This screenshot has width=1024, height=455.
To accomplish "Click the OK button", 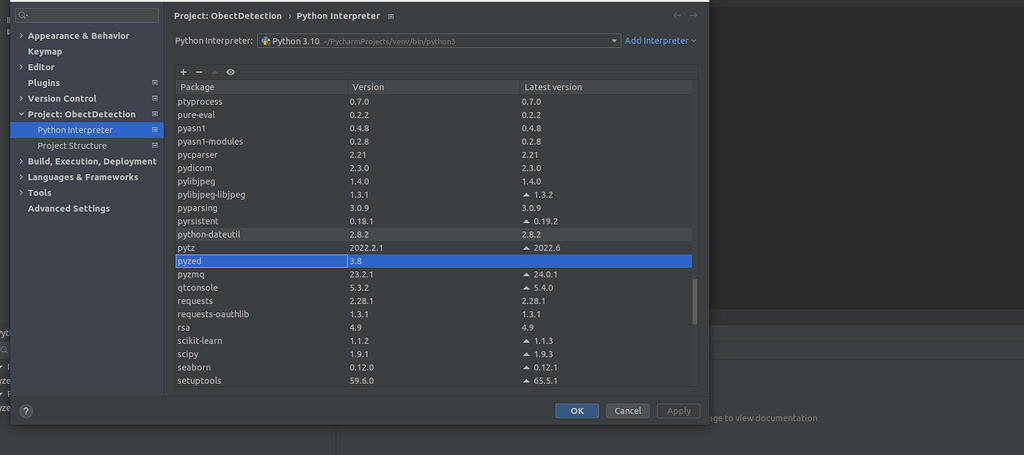I will 577,411.
